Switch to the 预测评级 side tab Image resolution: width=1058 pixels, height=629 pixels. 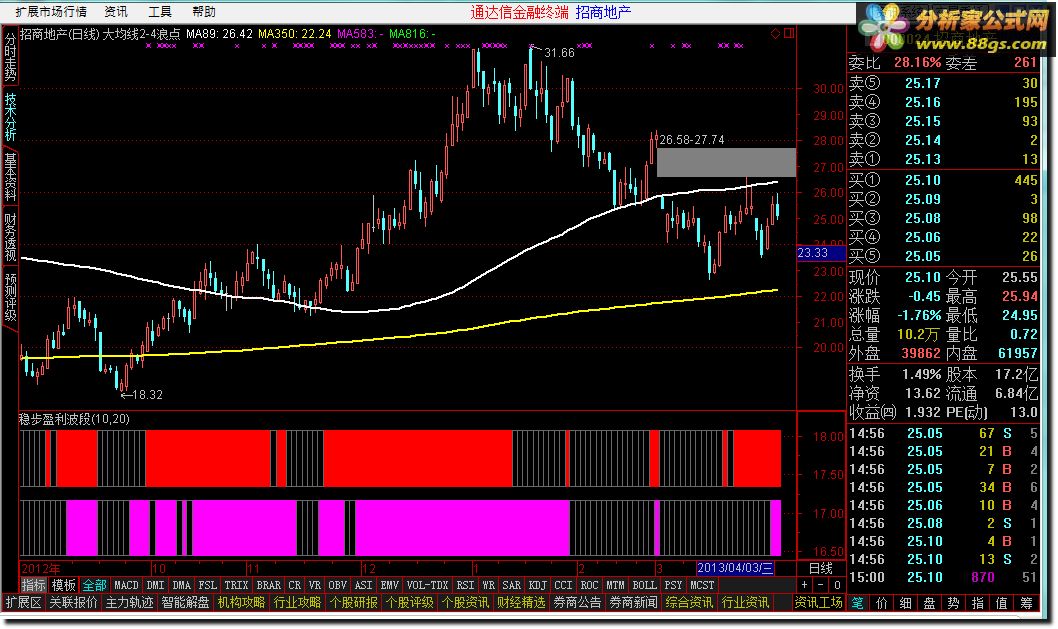pos(10,297)
